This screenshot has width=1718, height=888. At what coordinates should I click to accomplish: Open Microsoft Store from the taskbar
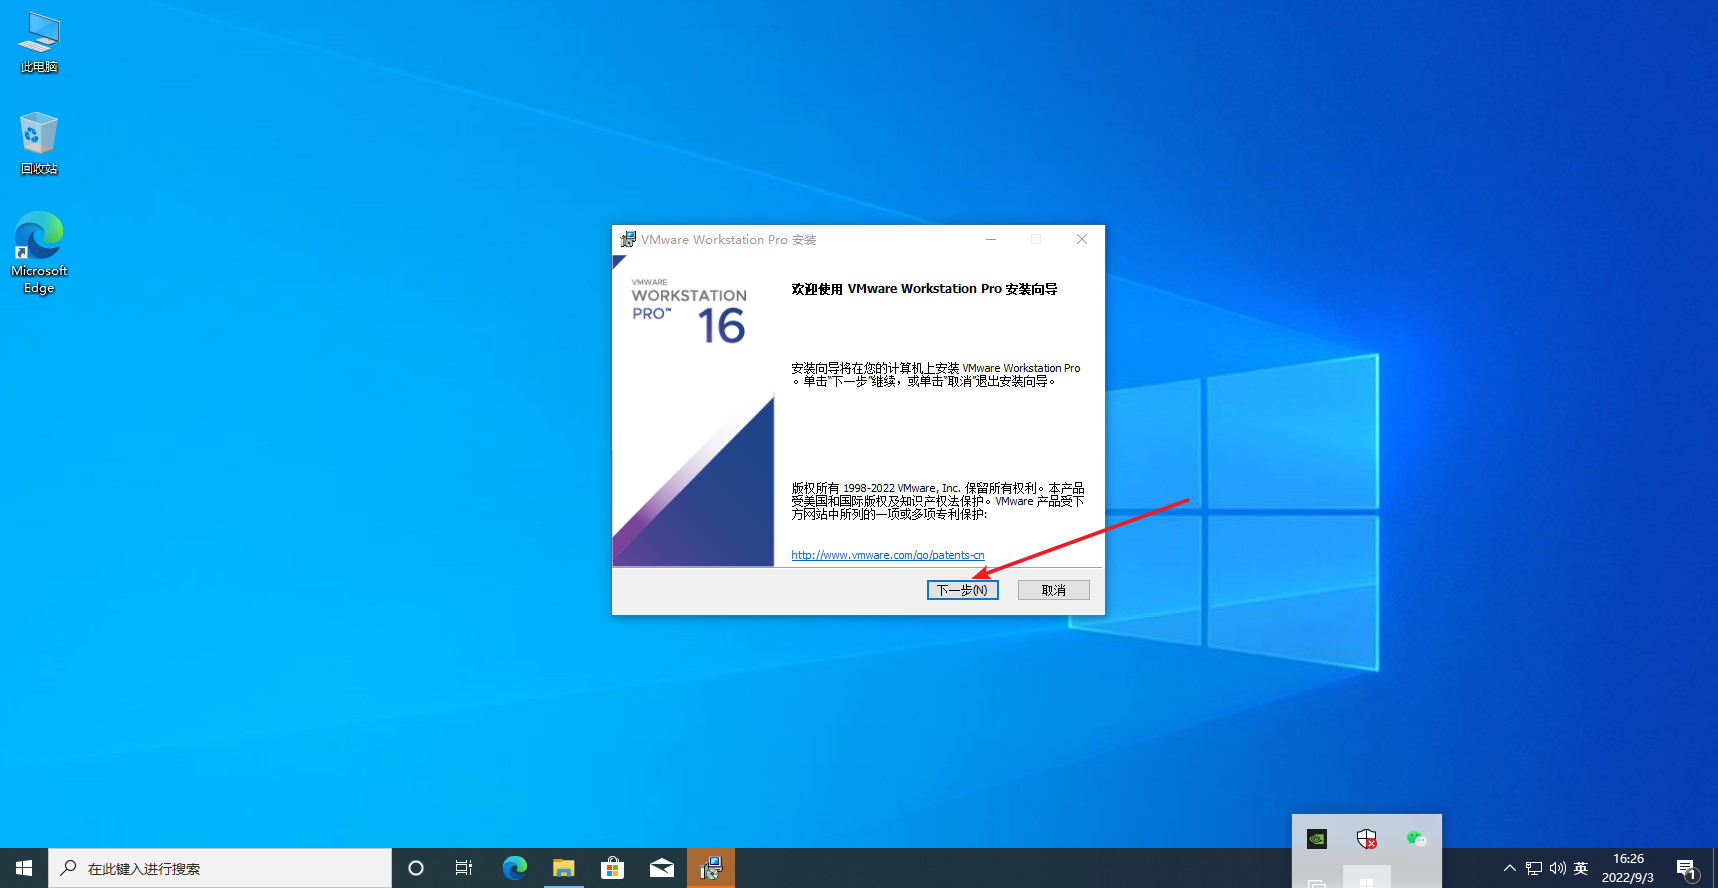[612, 868]
